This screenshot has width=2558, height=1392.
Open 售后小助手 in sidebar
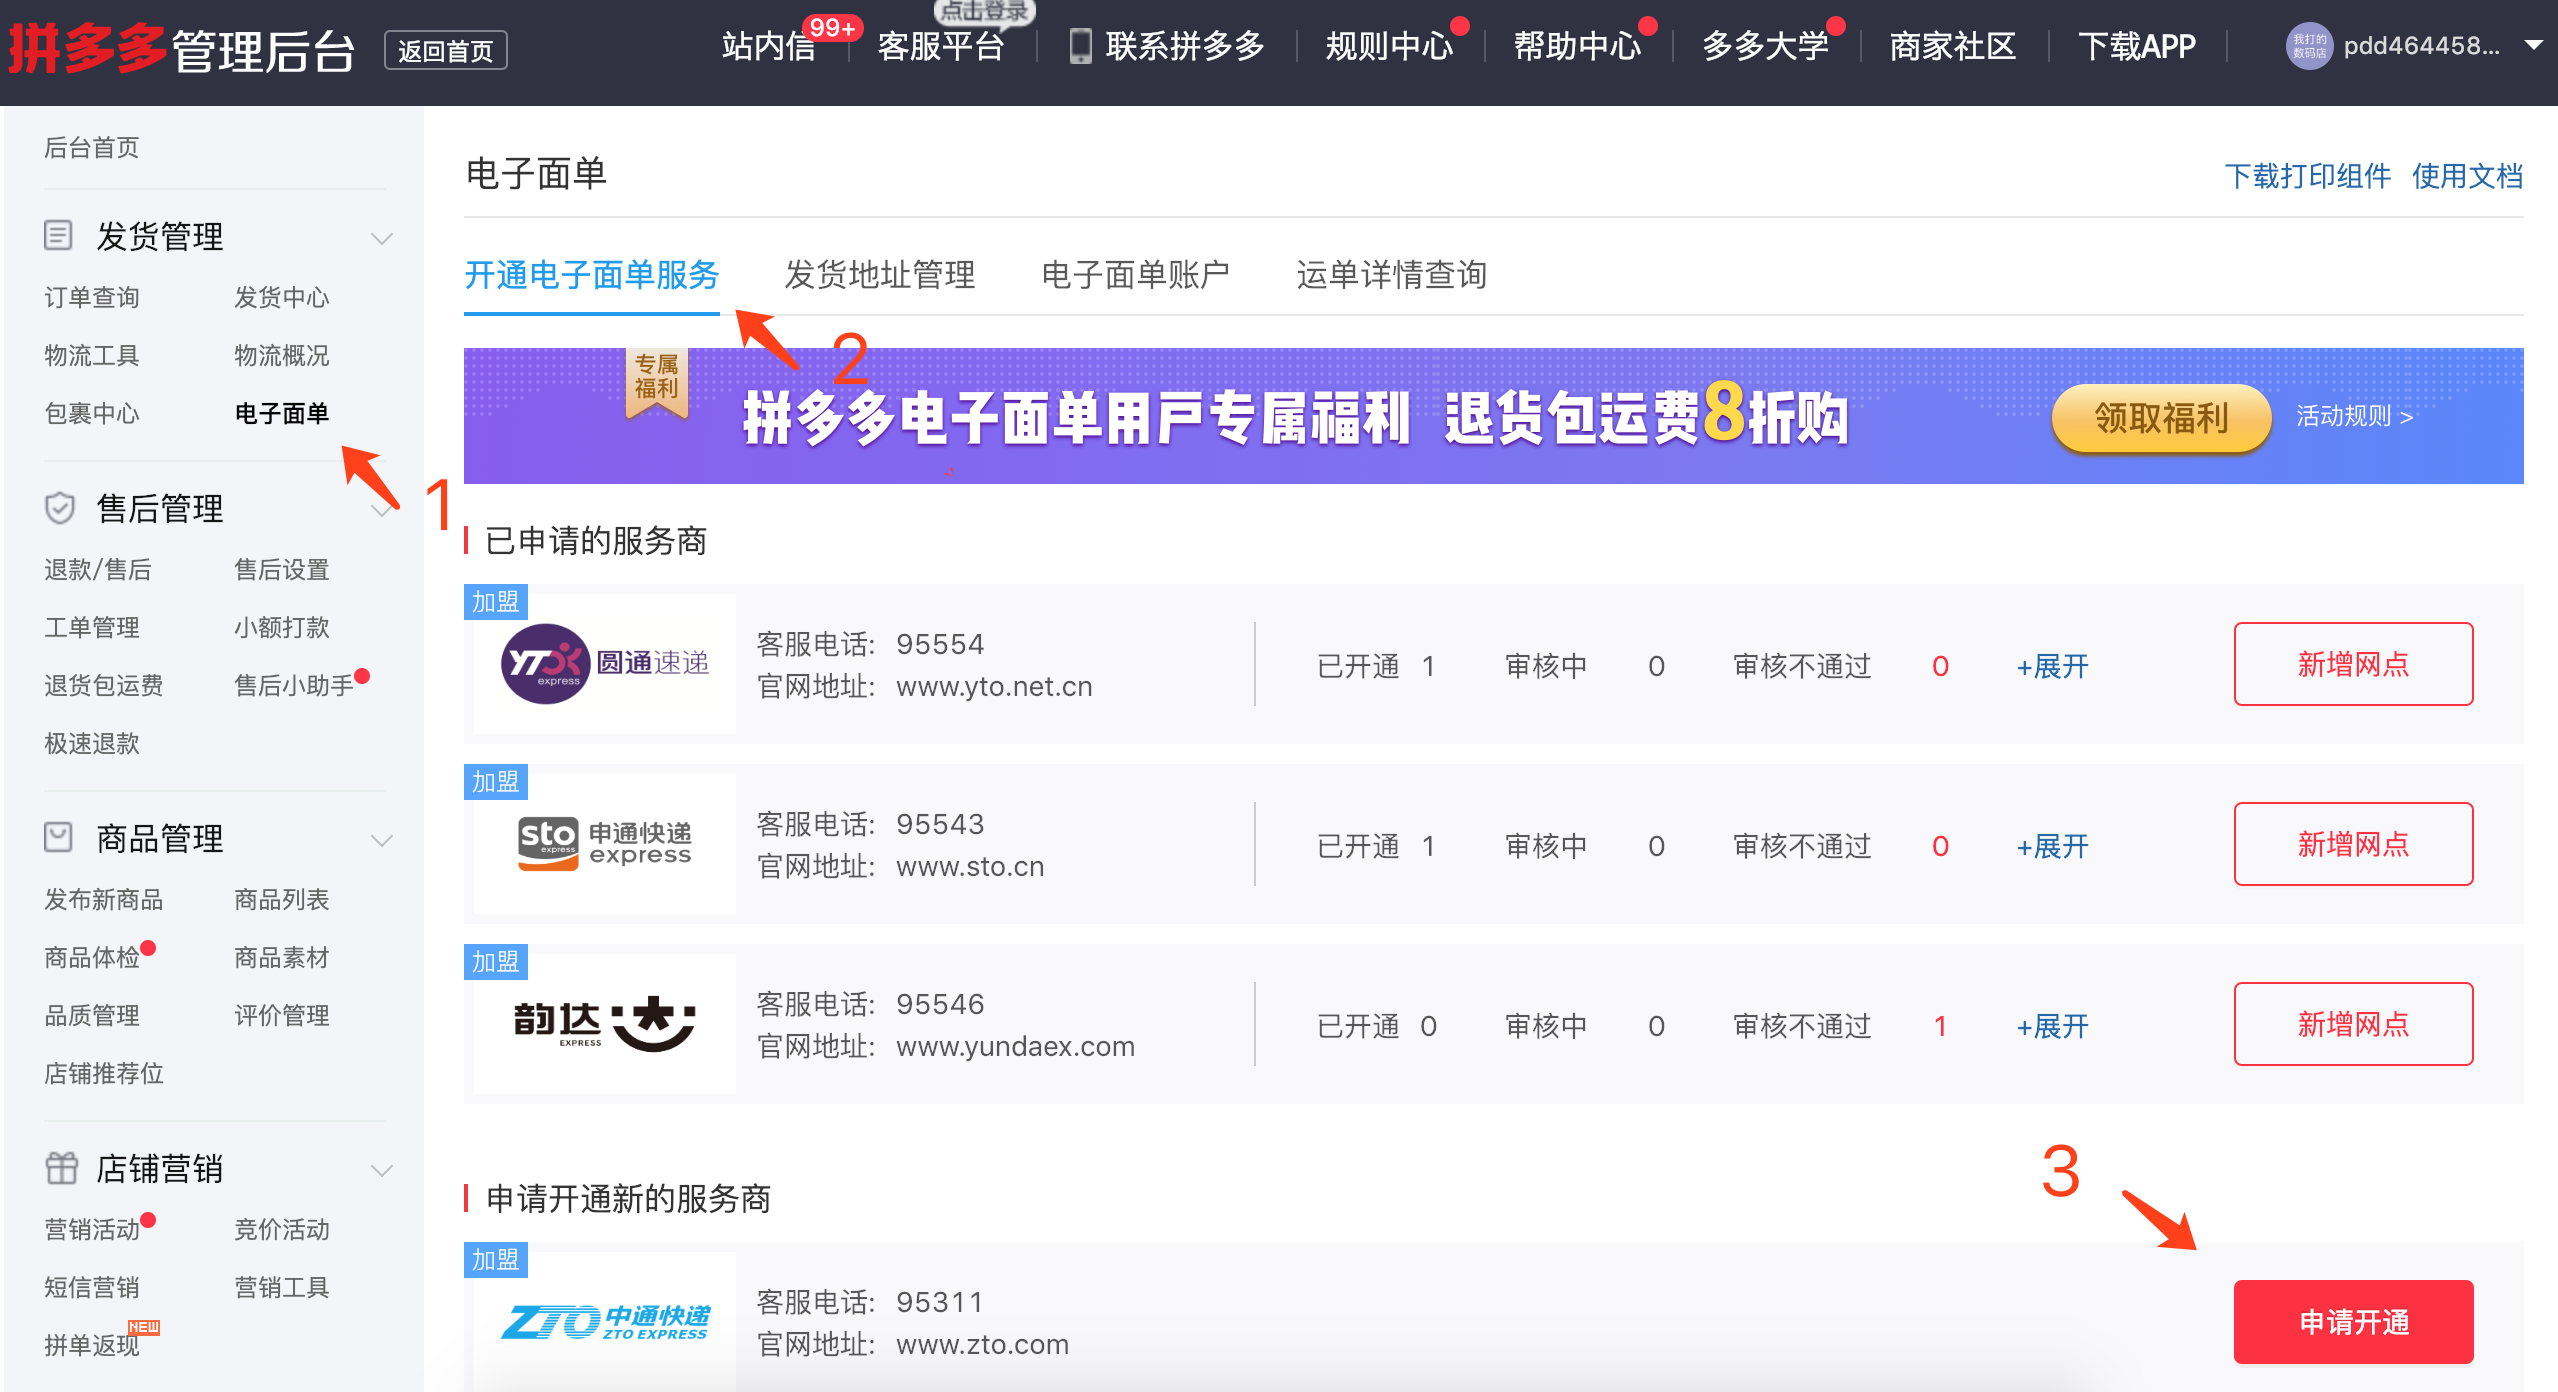[294, 685]
